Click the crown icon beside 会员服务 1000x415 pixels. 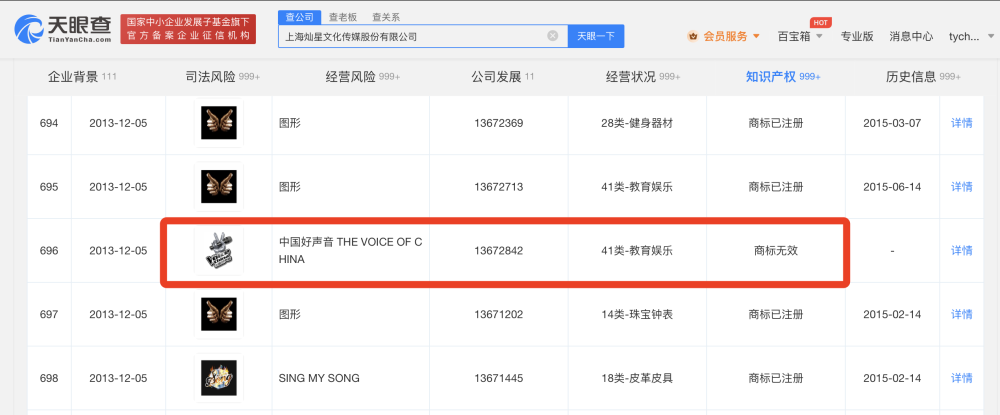693,36
